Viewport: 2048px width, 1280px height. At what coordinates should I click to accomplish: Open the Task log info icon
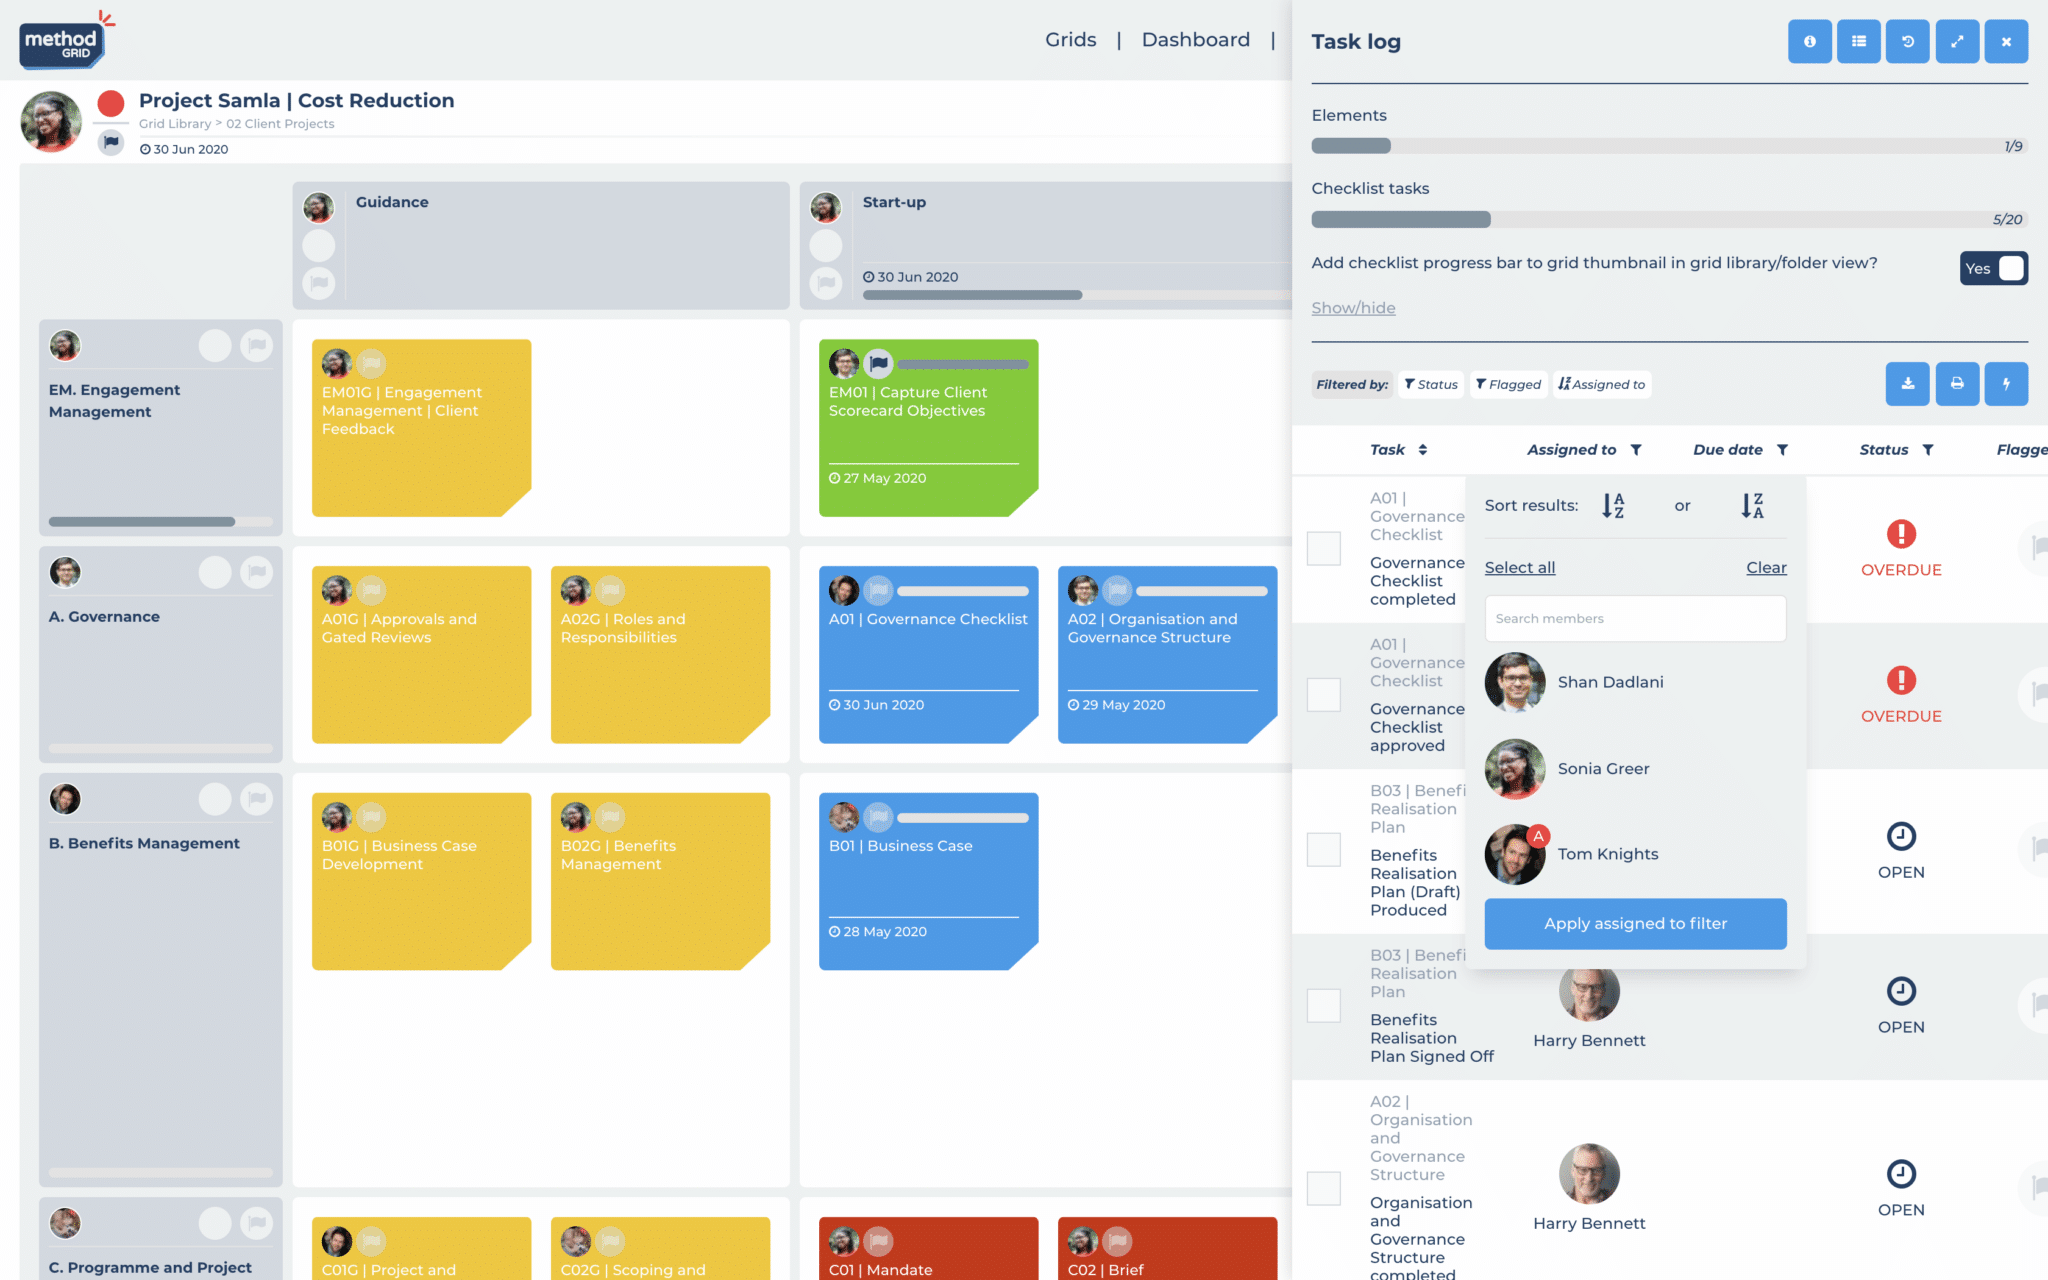point(1809,42)
